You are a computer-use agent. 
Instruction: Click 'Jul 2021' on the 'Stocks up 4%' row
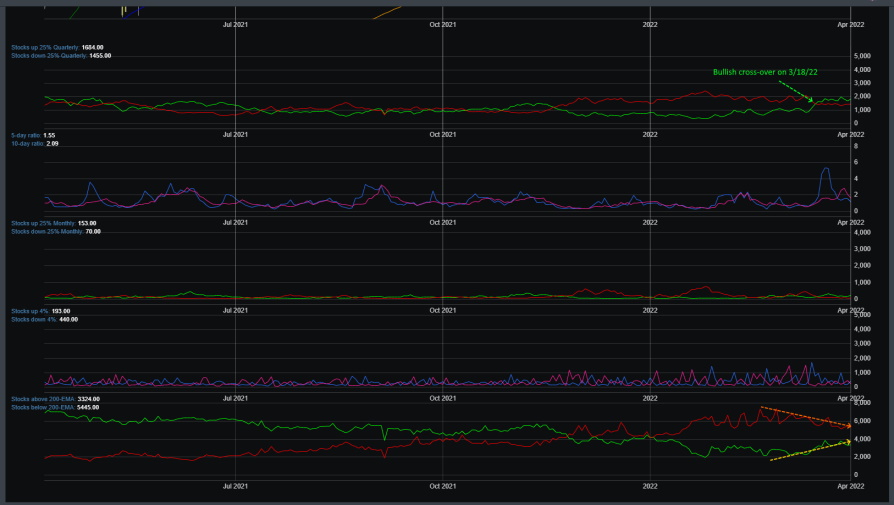(x=235, y=310)
